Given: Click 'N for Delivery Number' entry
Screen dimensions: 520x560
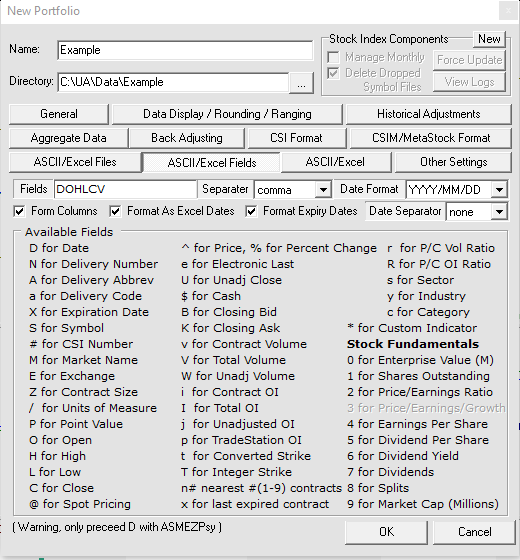Looking at the screenshot, I should pyautogui.click(x=94, y=264).
